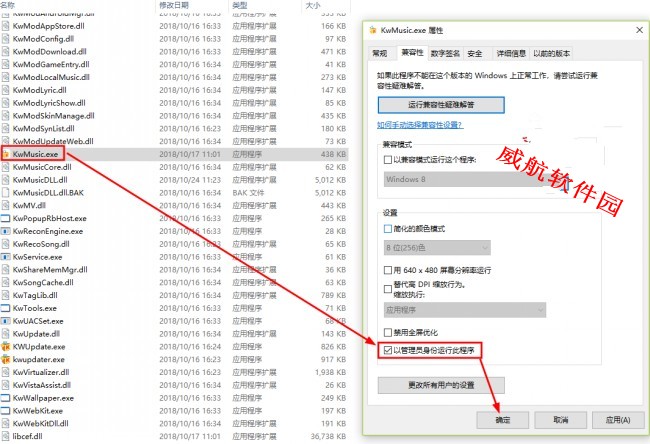Click the KwMusic.exe file icon

tap(5, 154)
